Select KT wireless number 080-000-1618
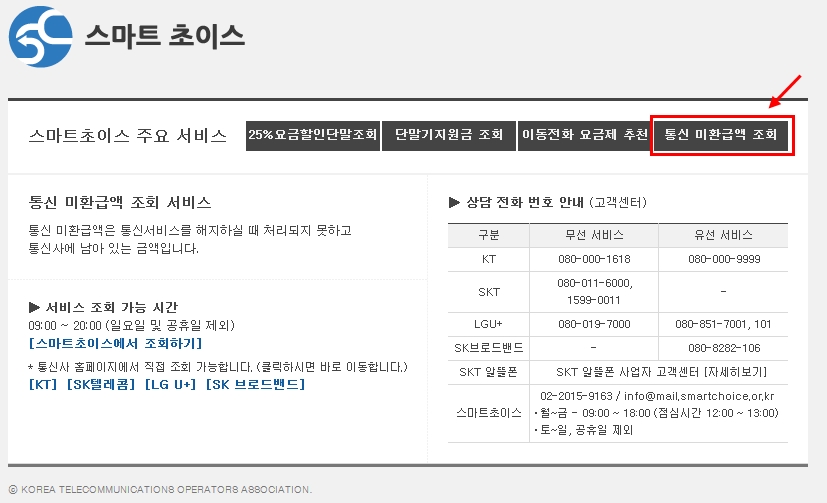The height and width of the screenshot is (503, 827). (594, 259)
